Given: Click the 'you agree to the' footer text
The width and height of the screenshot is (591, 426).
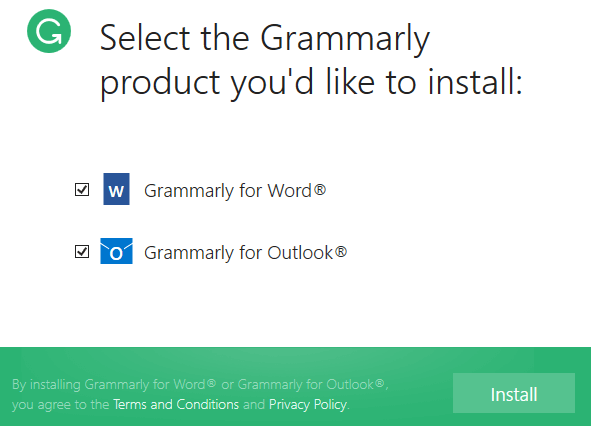Looking at the screenshot, I should point(60,404).
